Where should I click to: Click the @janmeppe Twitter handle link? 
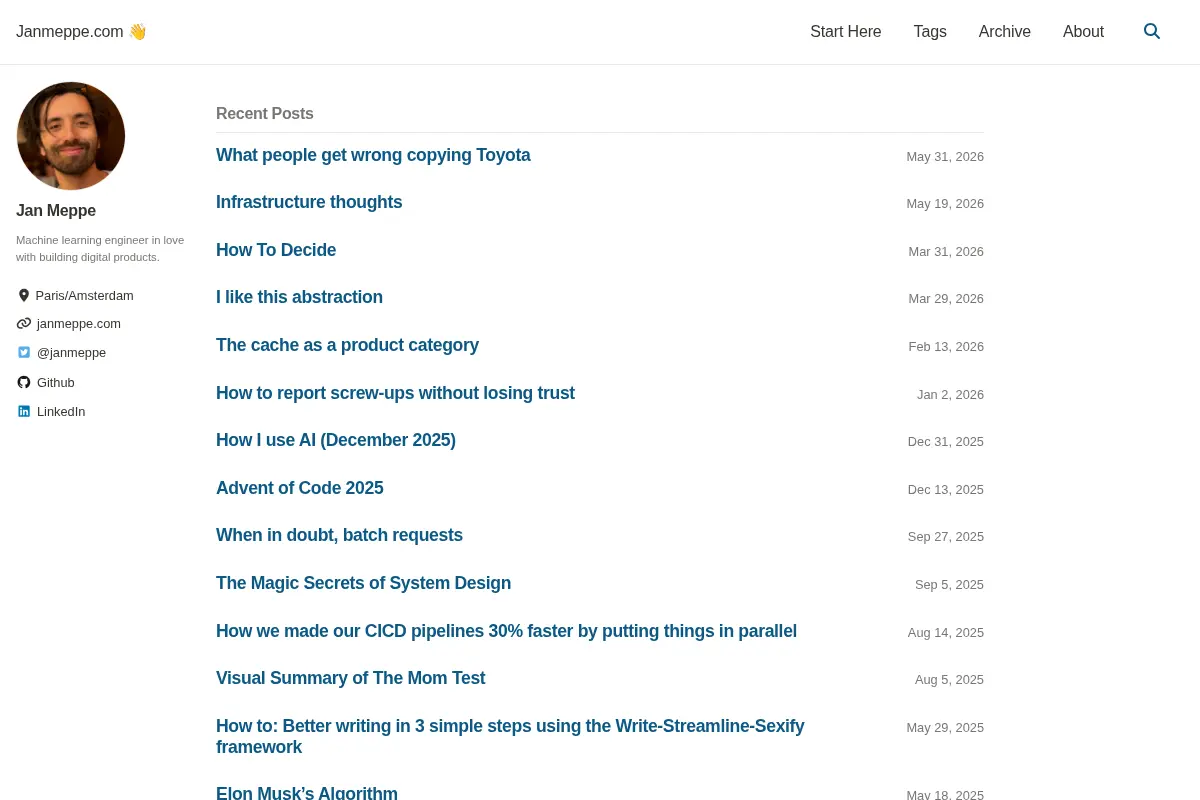(71, 352)
